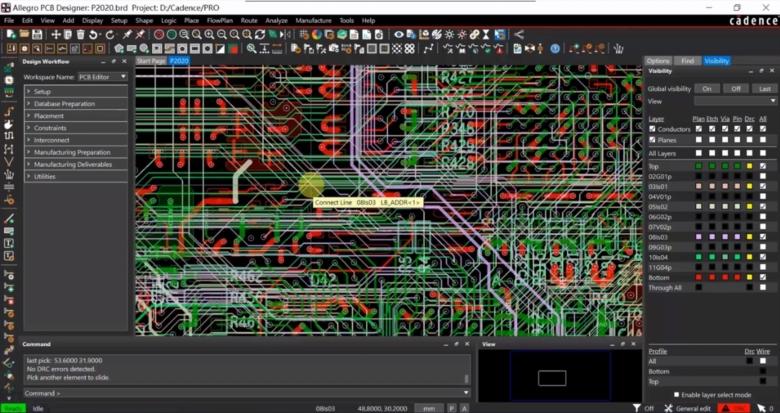Screen dimensions: 780x413
Task: Open the Route menu
Action: [x=248, y=20]
